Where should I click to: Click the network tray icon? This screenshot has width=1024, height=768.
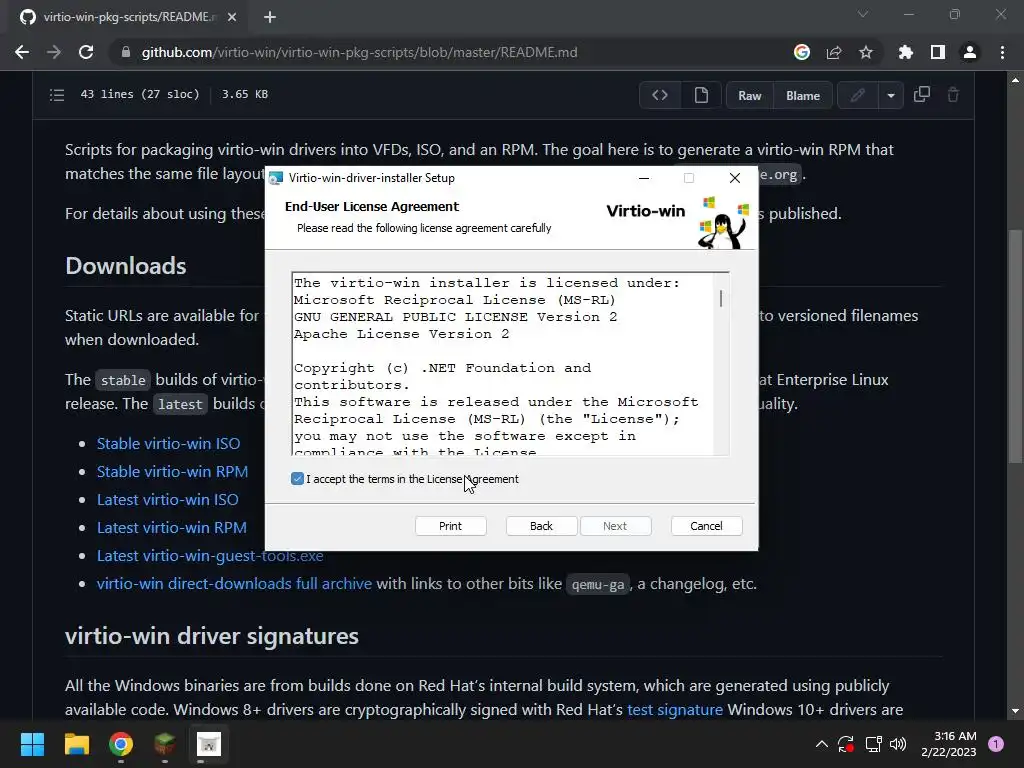click(873, 744)
